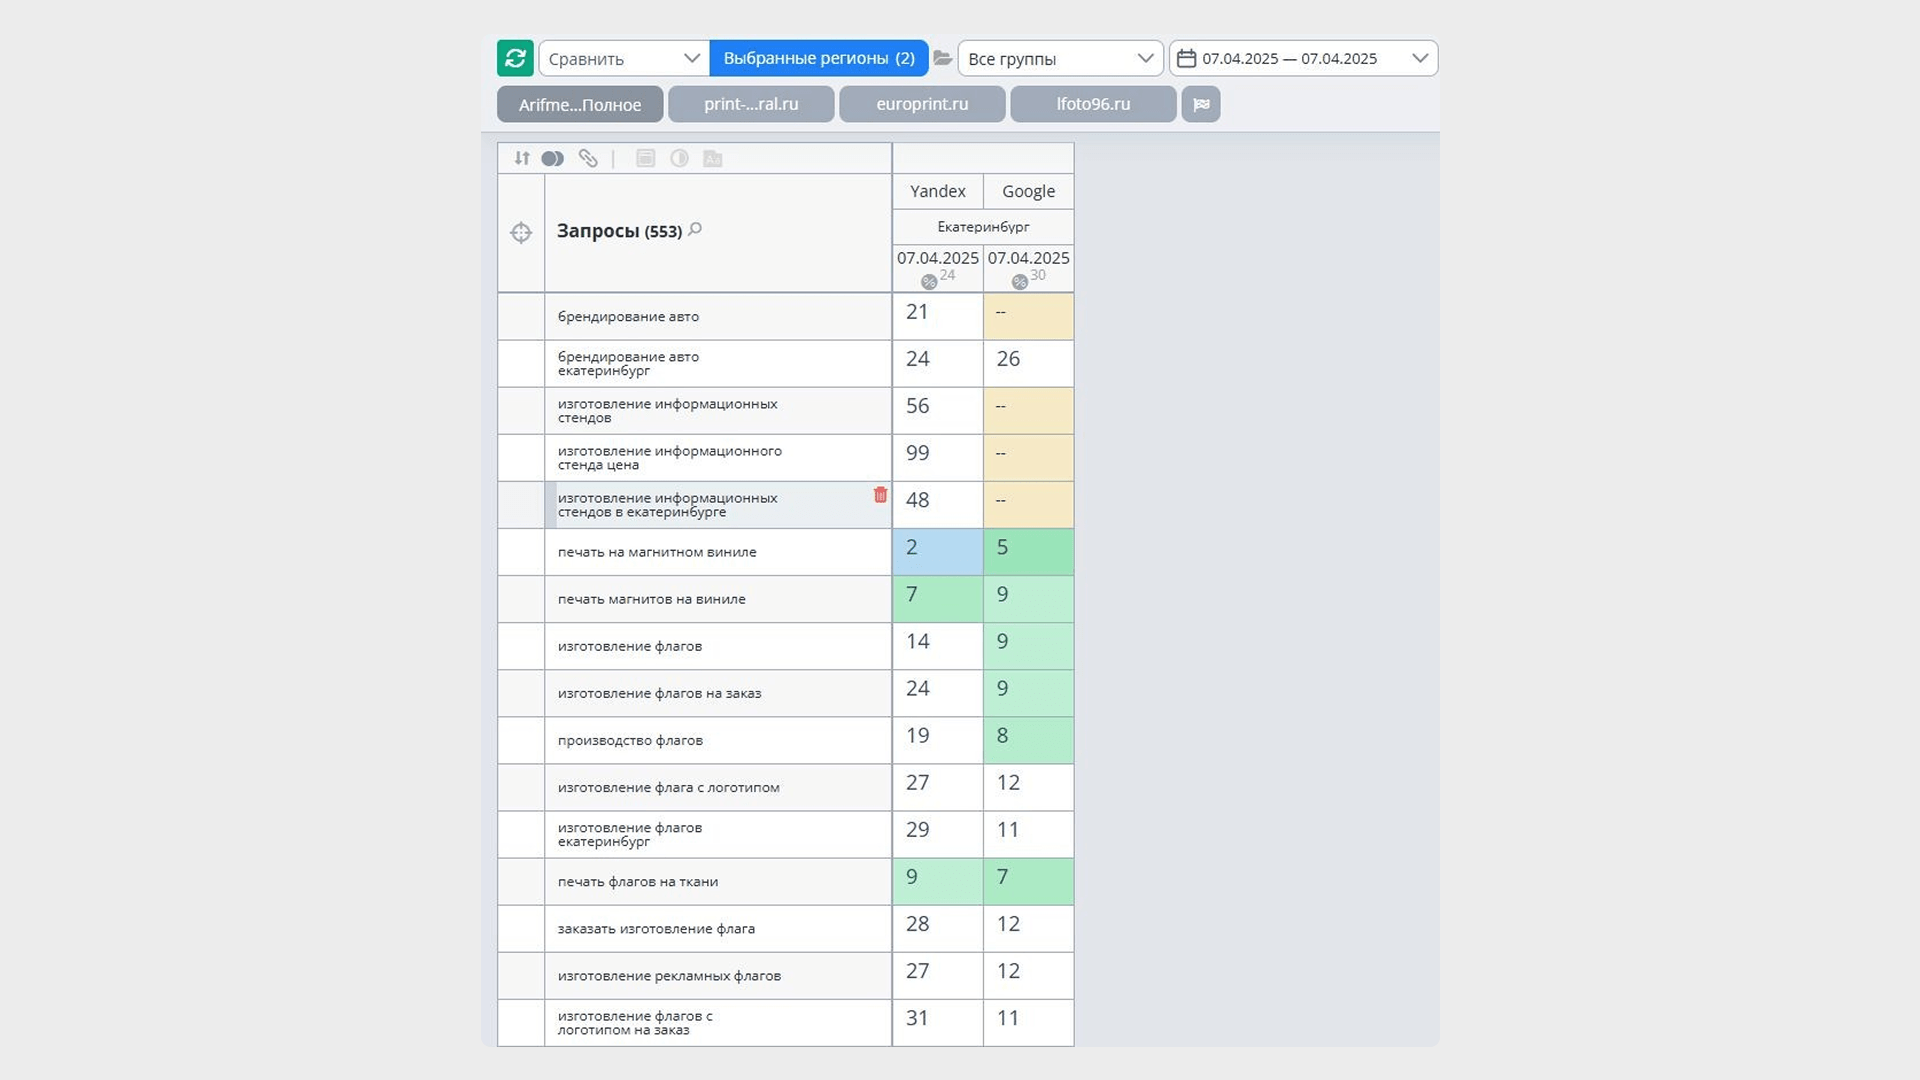Viewport: 1920px width, 1080px height.
Task: Click the crosshair target icon beside Запросы
Action: 521,233
